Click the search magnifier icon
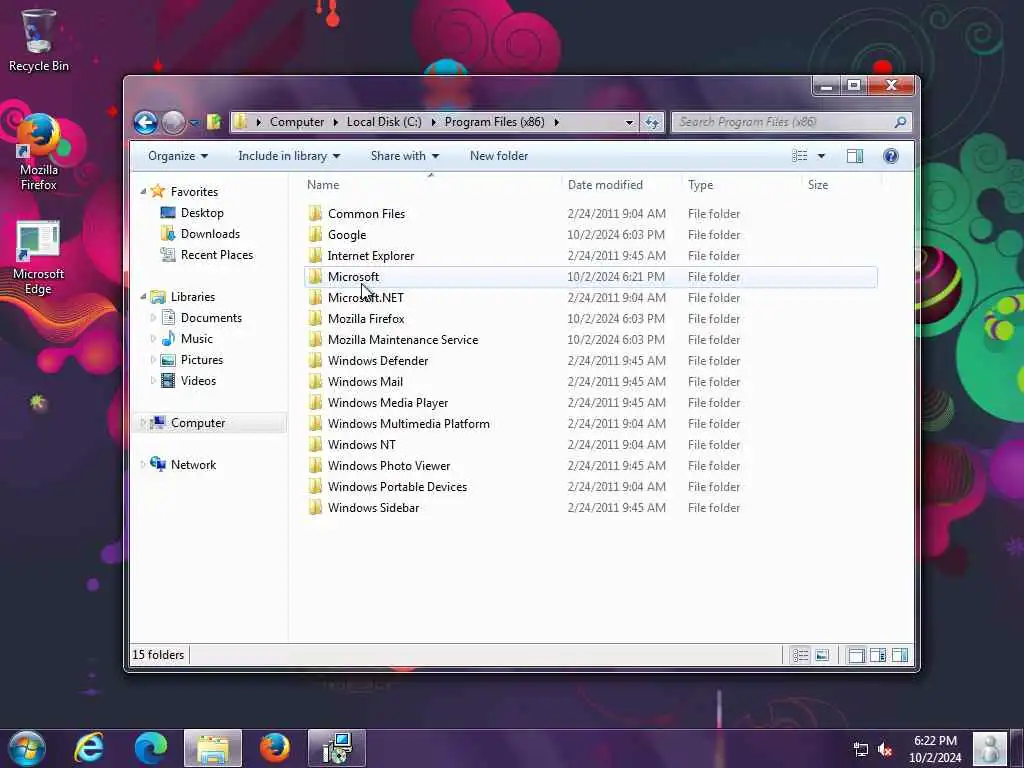The height and width of the screenshot is (768, 1024). pos(900,122)
